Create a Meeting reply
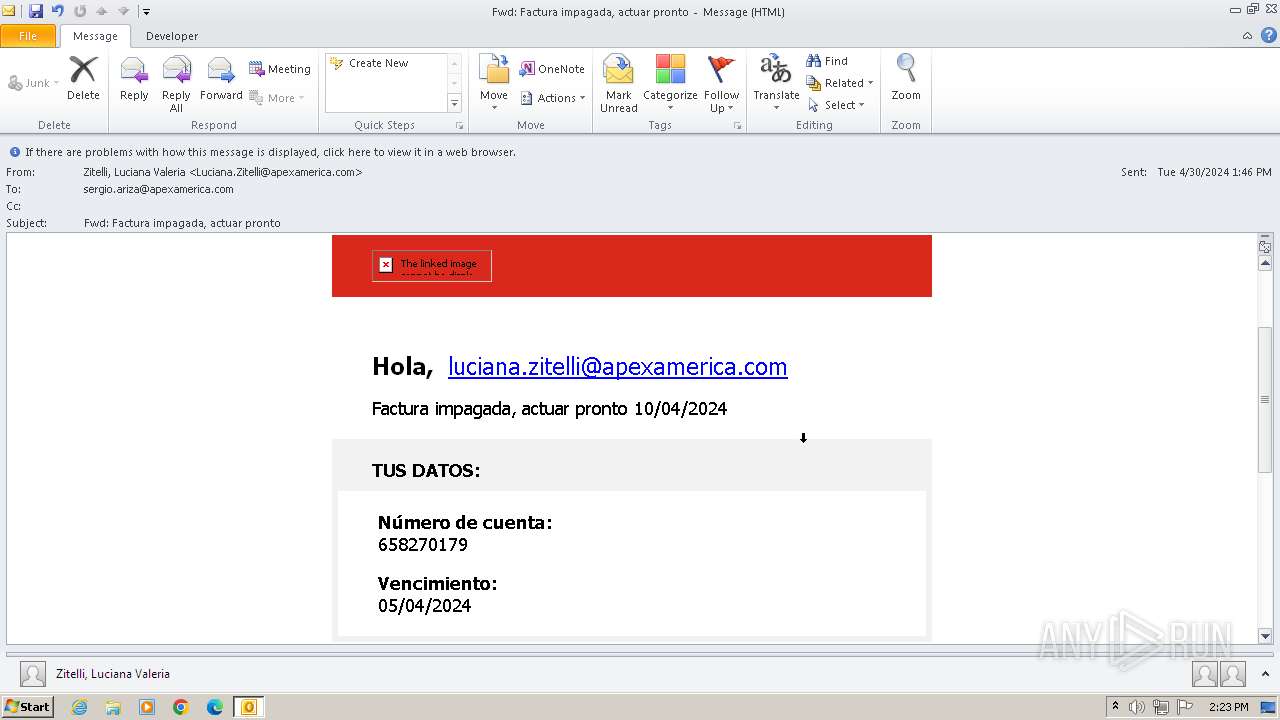 click(x=280, y=69)
